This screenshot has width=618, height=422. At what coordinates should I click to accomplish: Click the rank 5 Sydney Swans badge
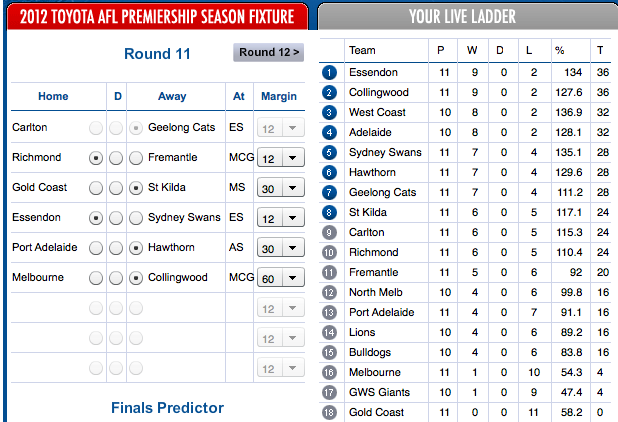(330, 152)
